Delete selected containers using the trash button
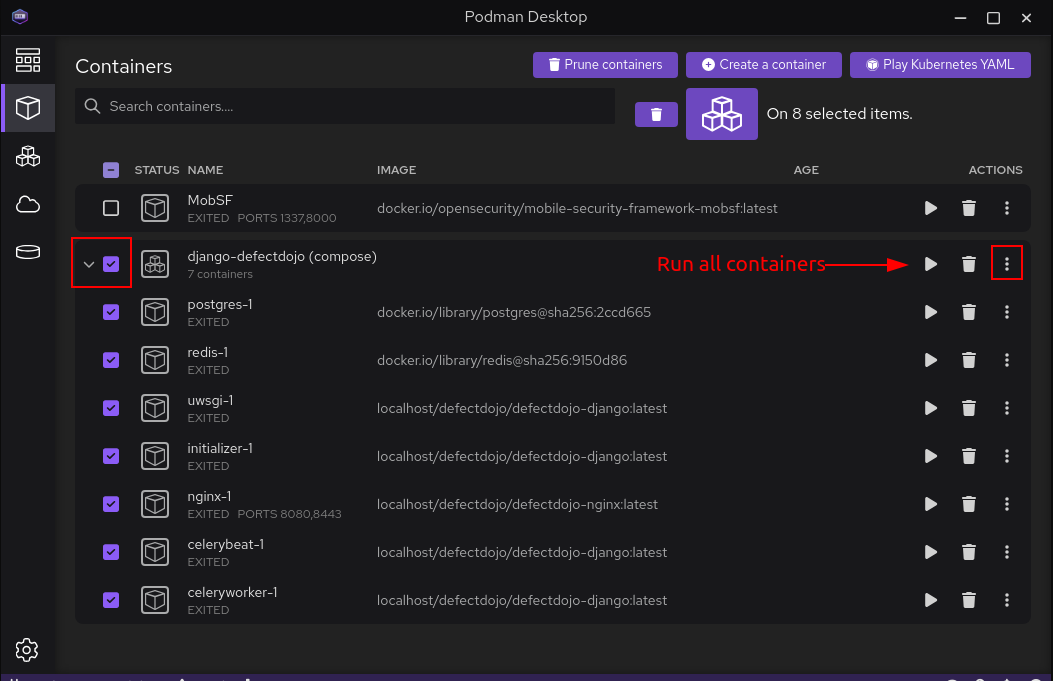Image resolution: width=1053 pixels, height=681 pixels. [656, 114]
